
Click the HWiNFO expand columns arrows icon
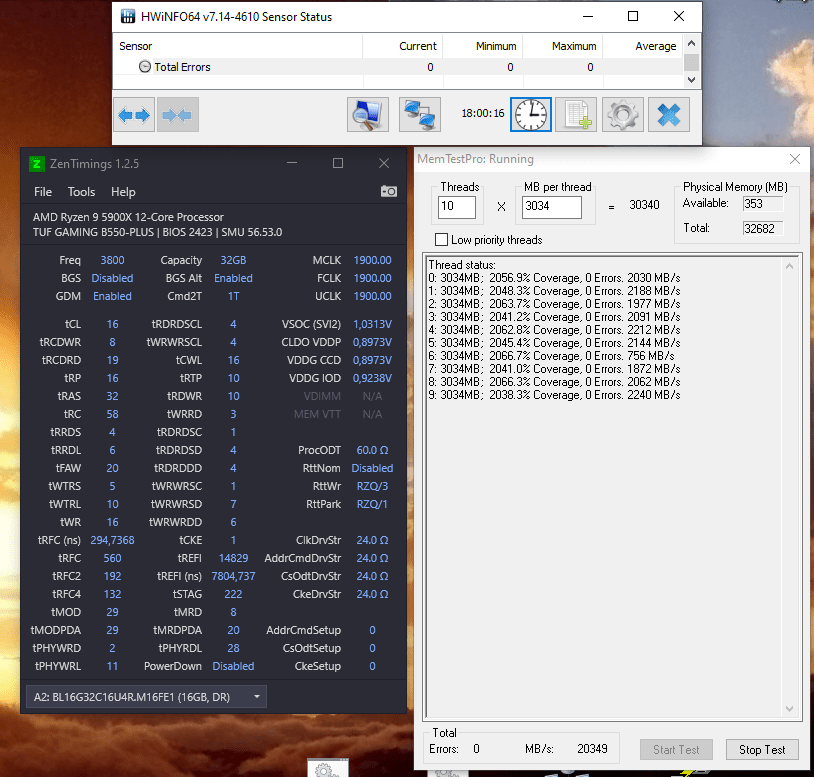click(x=134, y=115)
